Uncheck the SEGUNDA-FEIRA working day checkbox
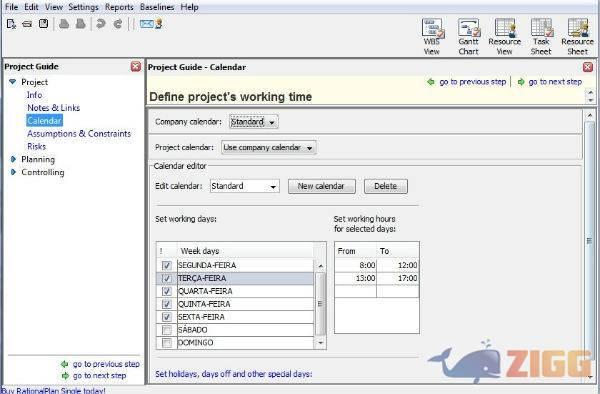 [166, 265]
